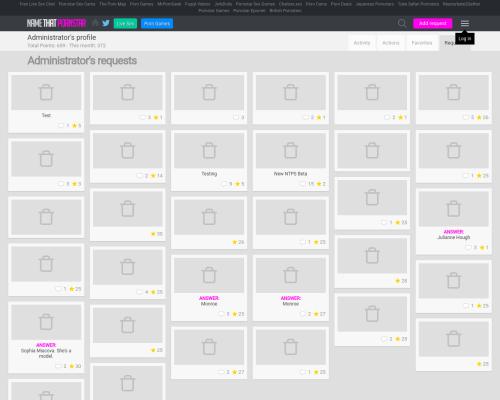This screenshot has height=400, width=500.
Task: Open the Julianne Hough answer link
Action: pos(454,237)
